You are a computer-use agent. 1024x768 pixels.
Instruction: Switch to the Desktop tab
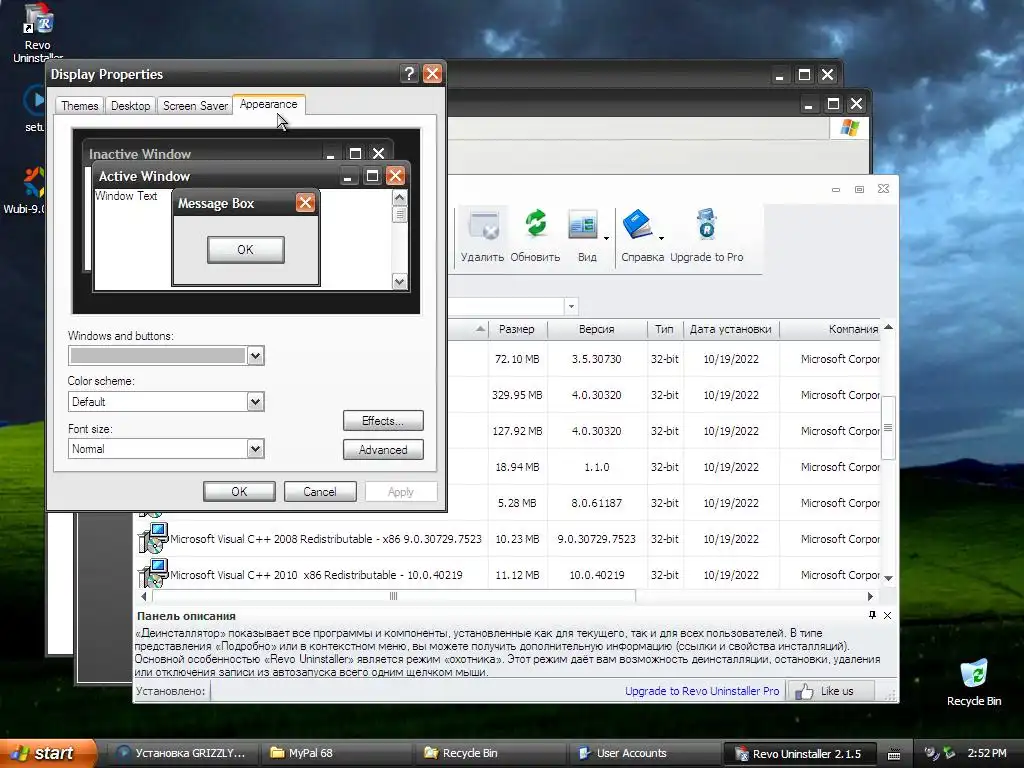click(131, 106)
